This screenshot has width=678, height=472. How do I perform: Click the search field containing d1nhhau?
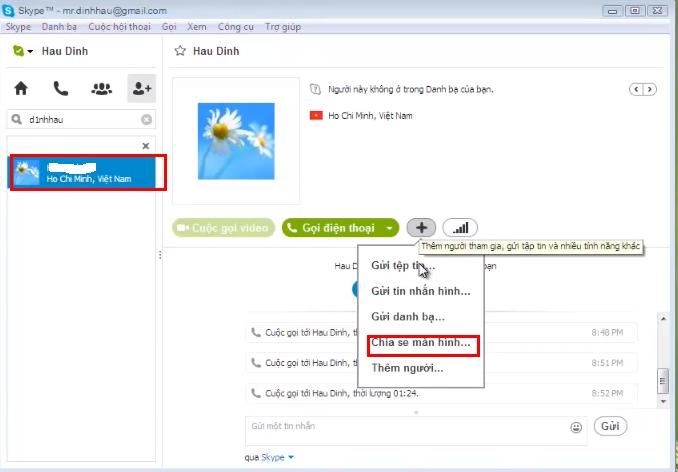pyautogui.click(x=81, y=119)
